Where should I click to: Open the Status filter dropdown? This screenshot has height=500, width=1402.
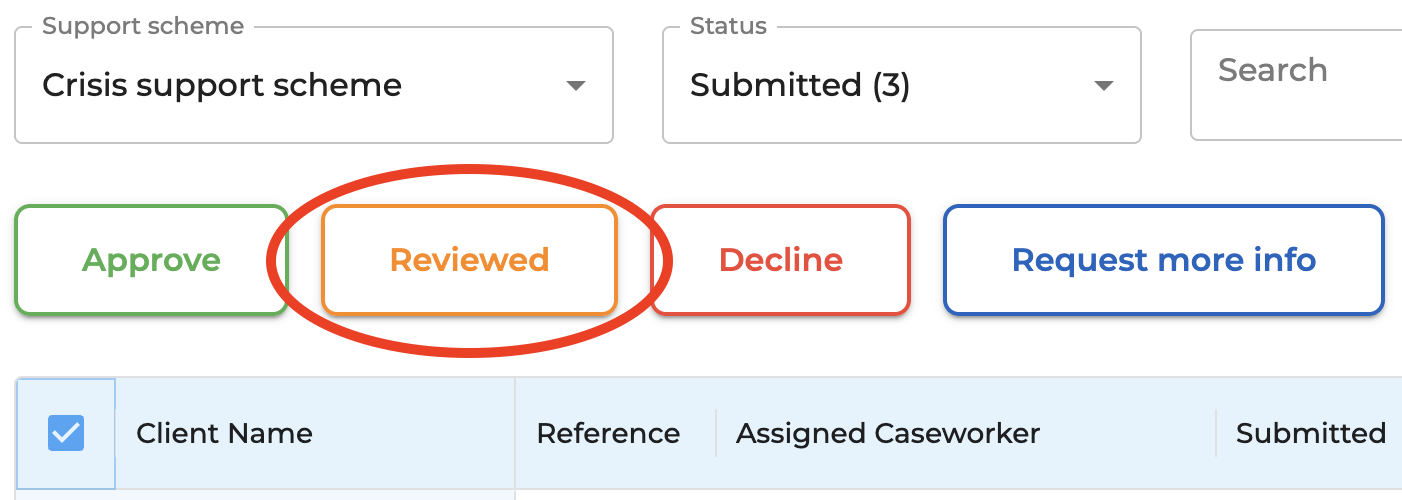(902, 85)
